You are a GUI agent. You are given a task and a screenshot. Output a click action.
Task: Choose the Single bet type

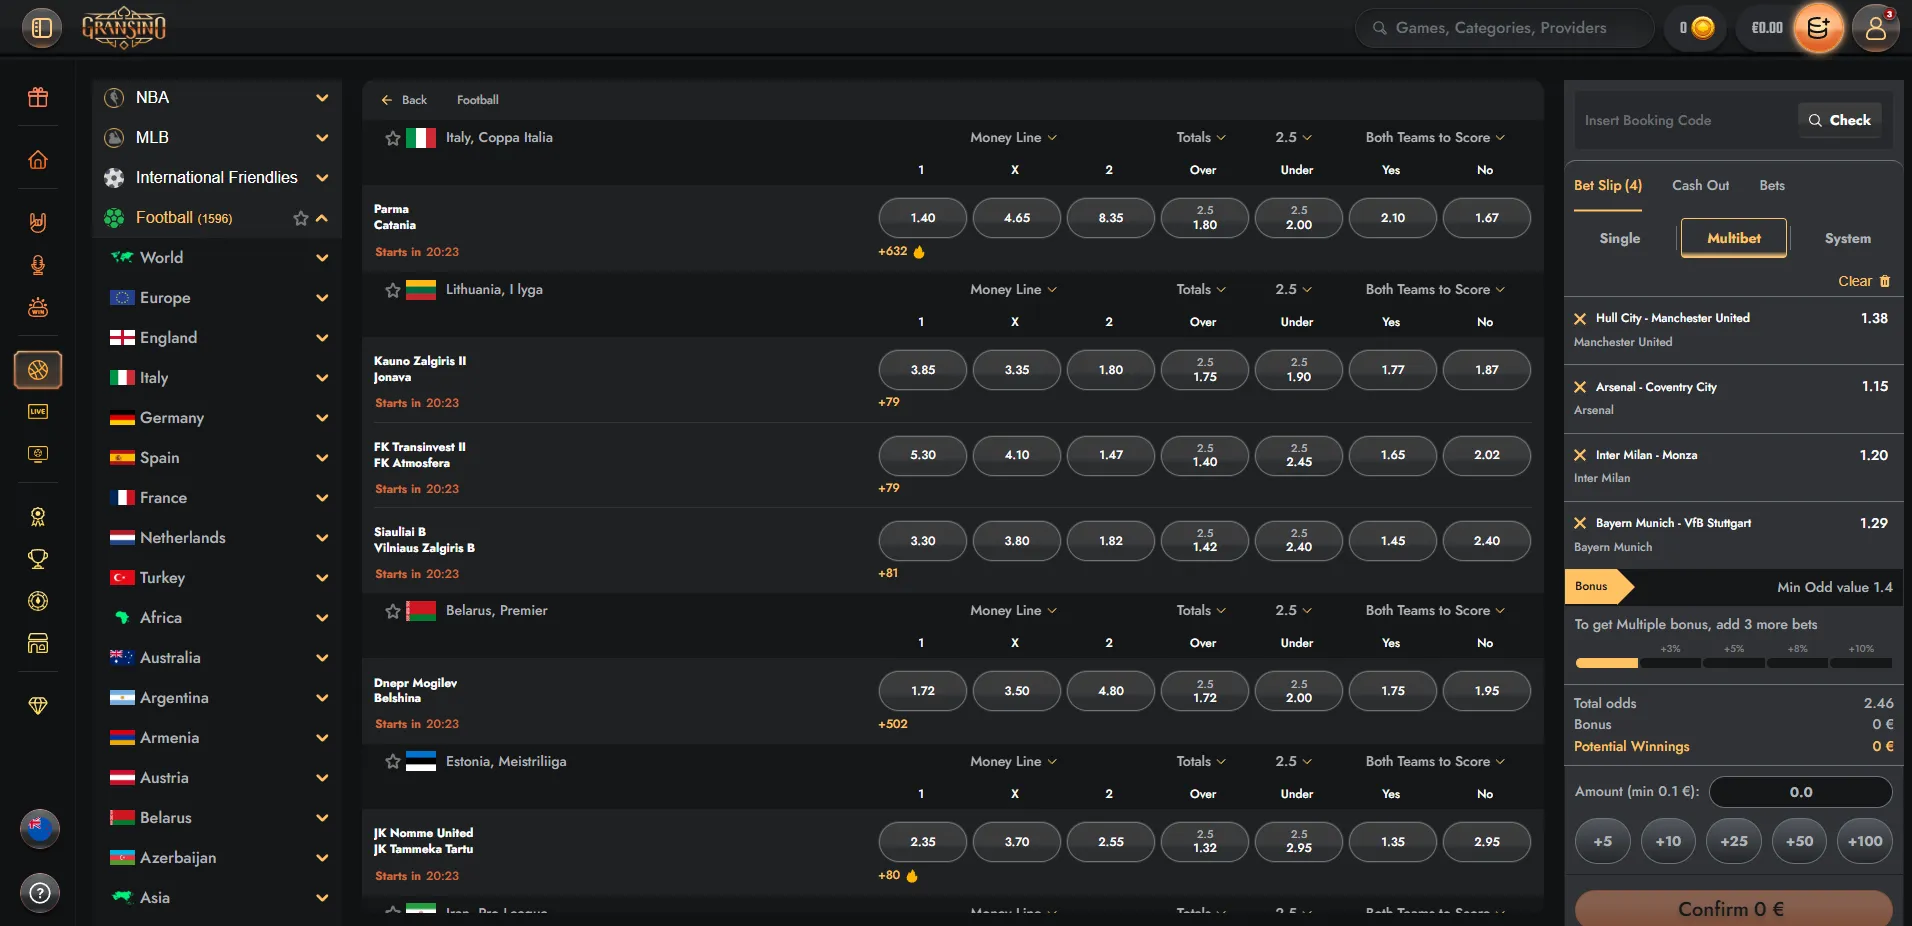pyautogui.click(x=1620, y=238)
